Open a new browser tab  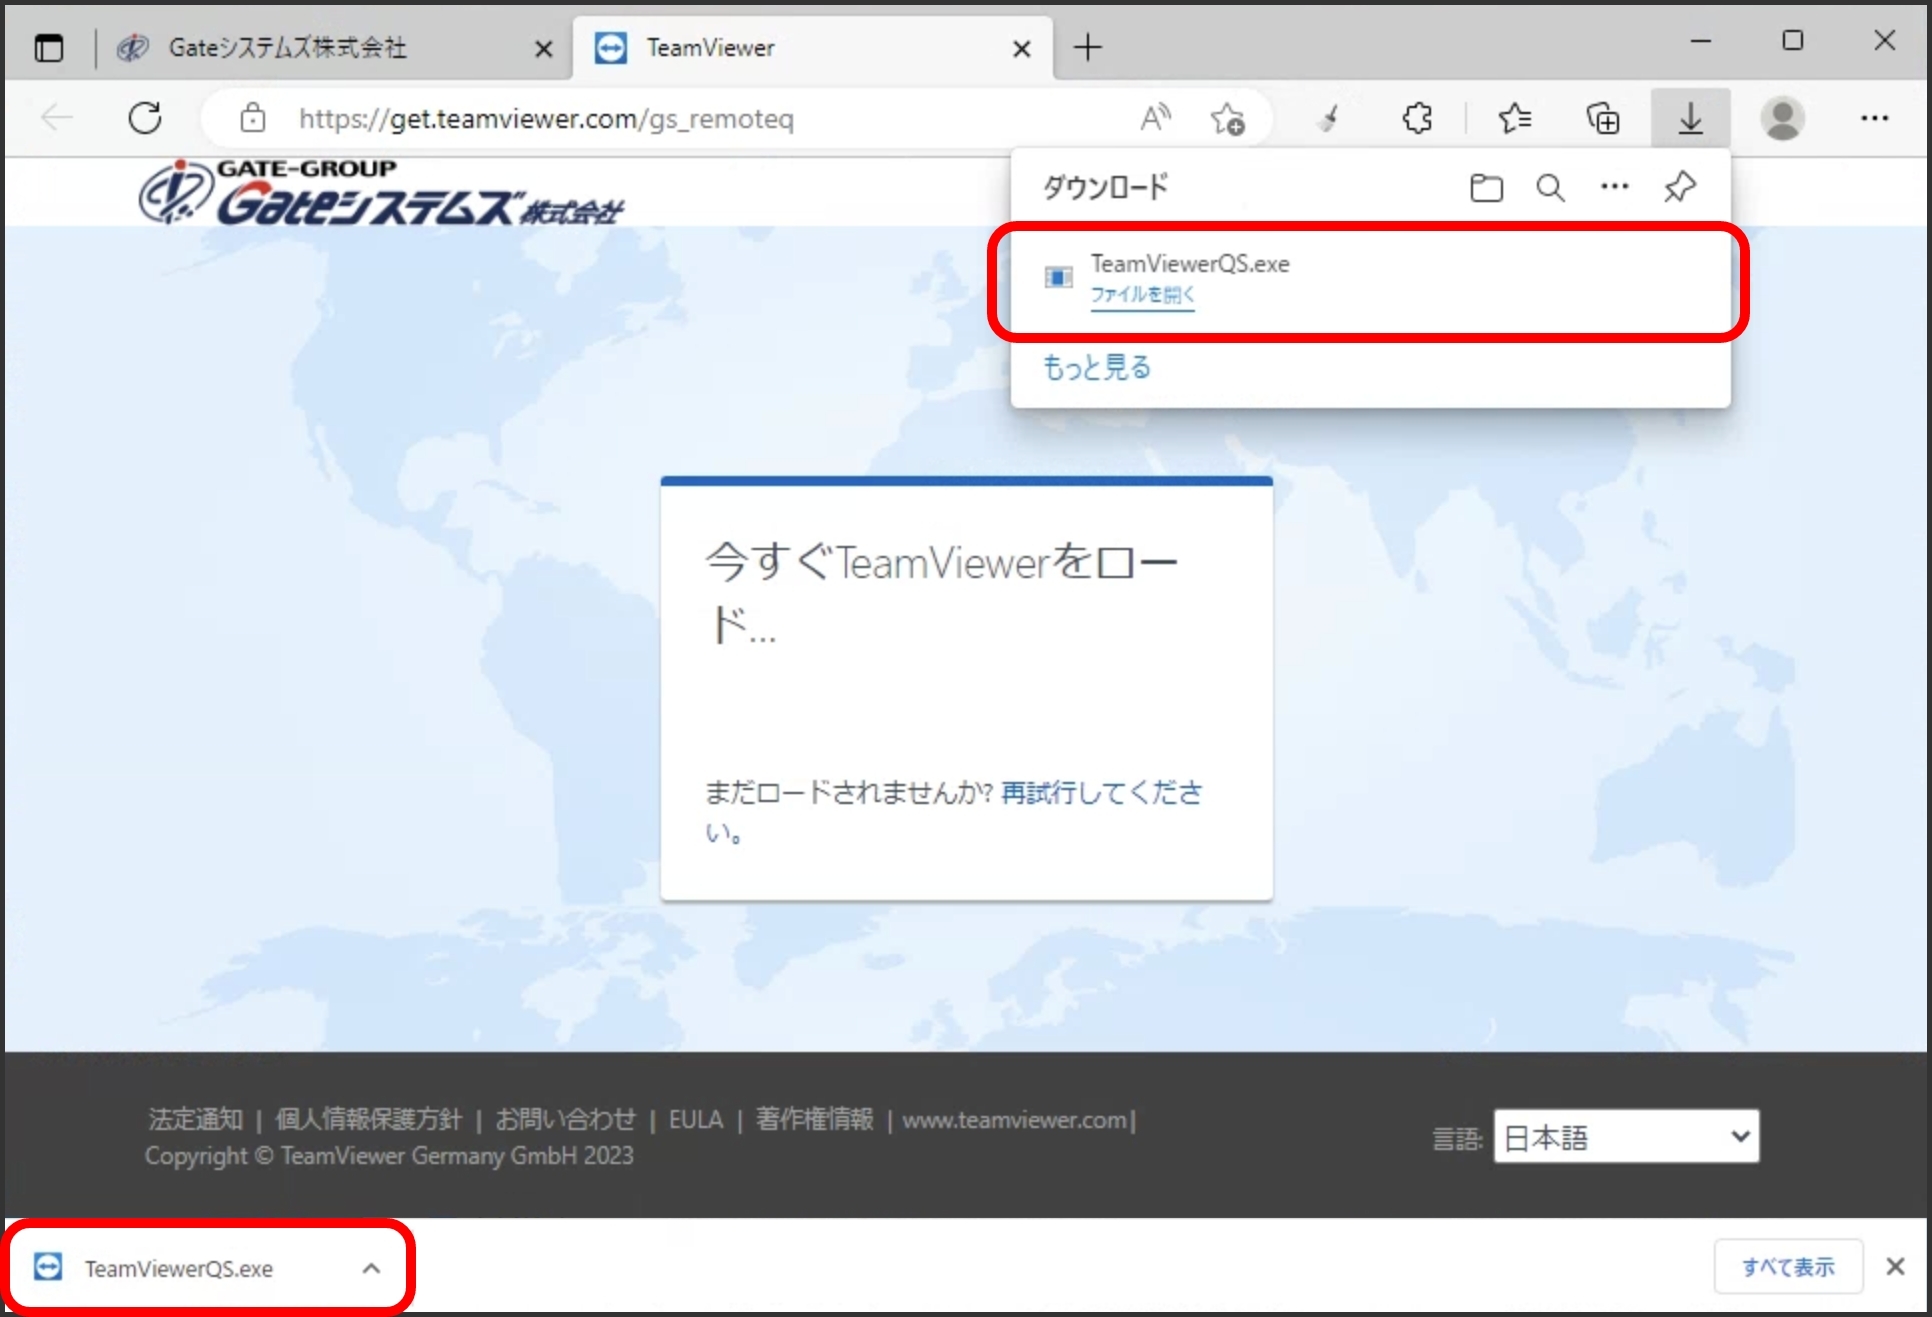coord(1088,47)
